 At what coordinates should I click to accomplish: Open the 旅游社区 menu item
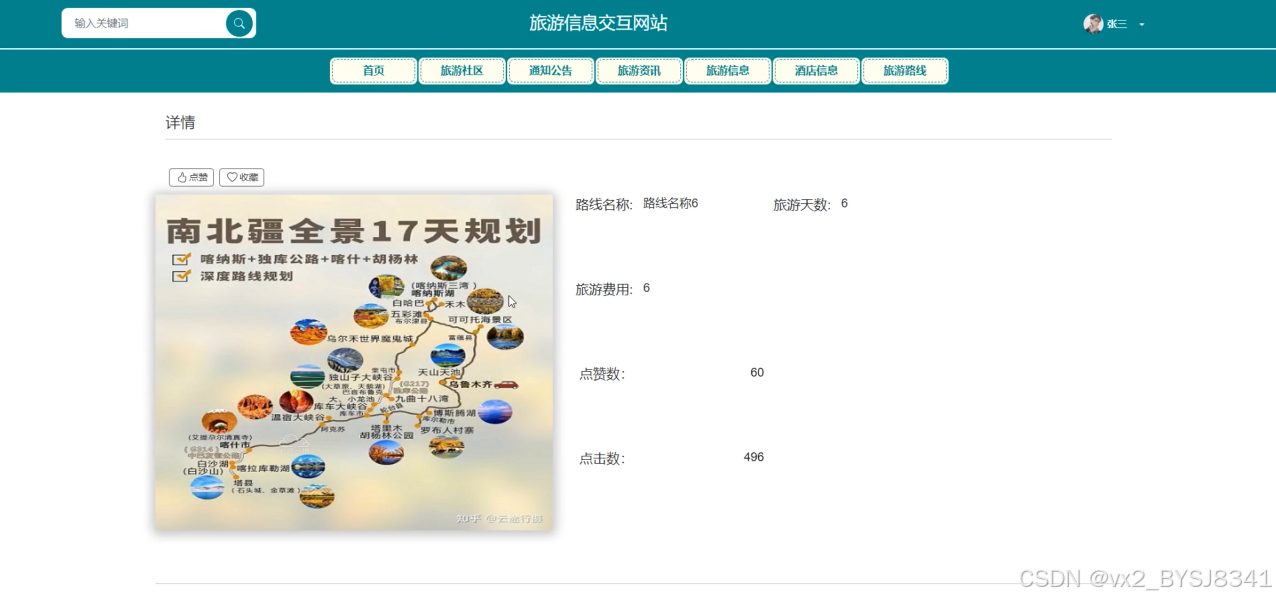[462, 71]
